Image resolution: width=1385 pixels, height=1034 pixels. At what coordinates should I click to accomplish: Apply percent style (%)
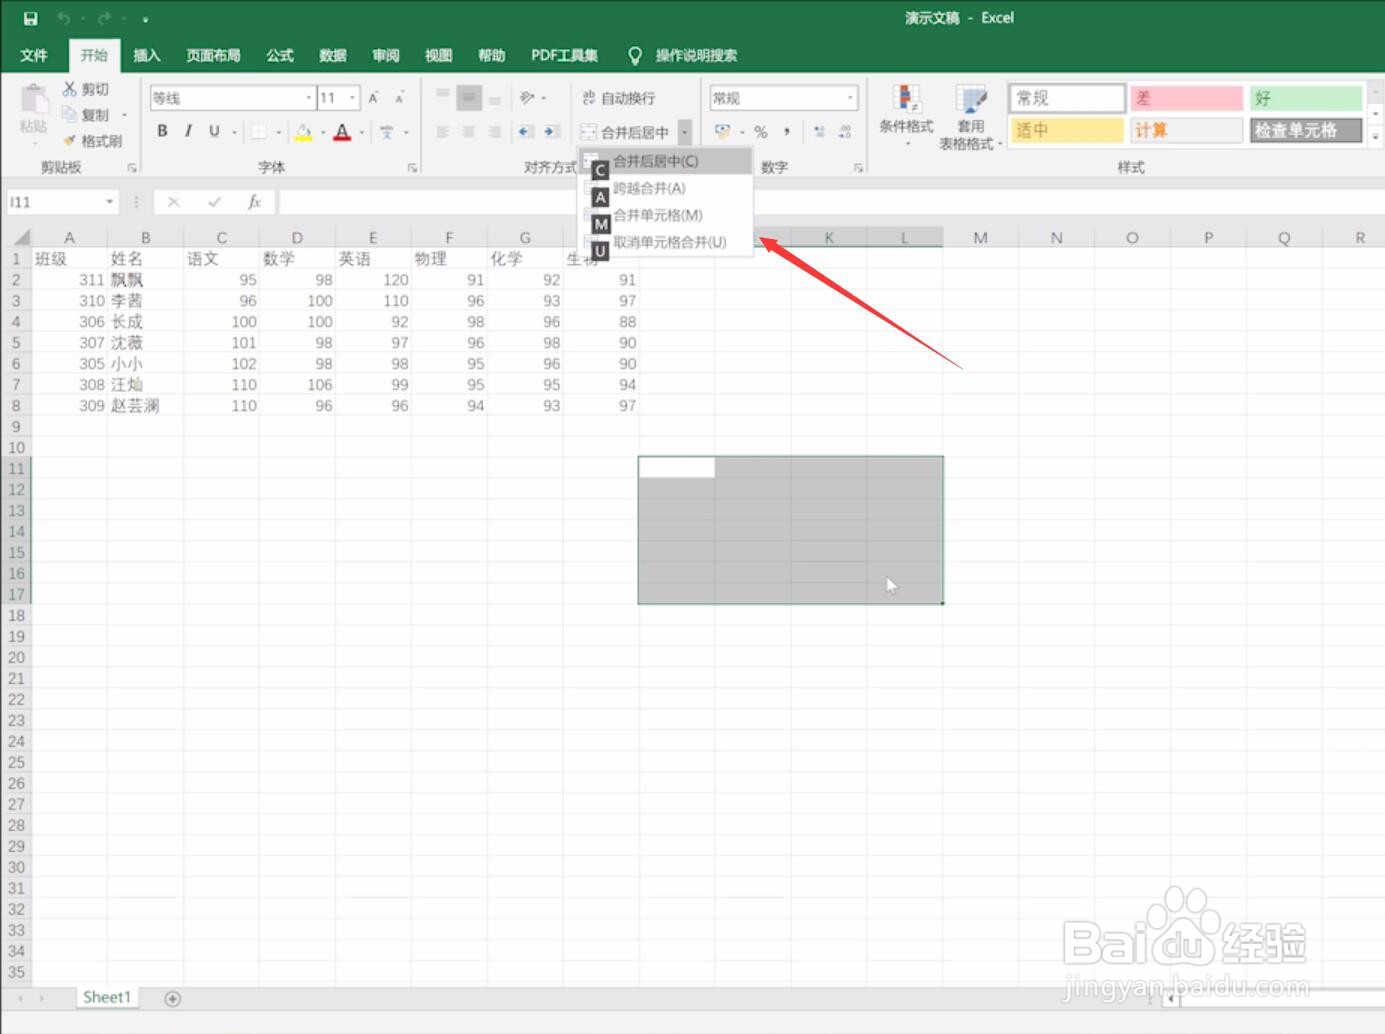point(761,131)
